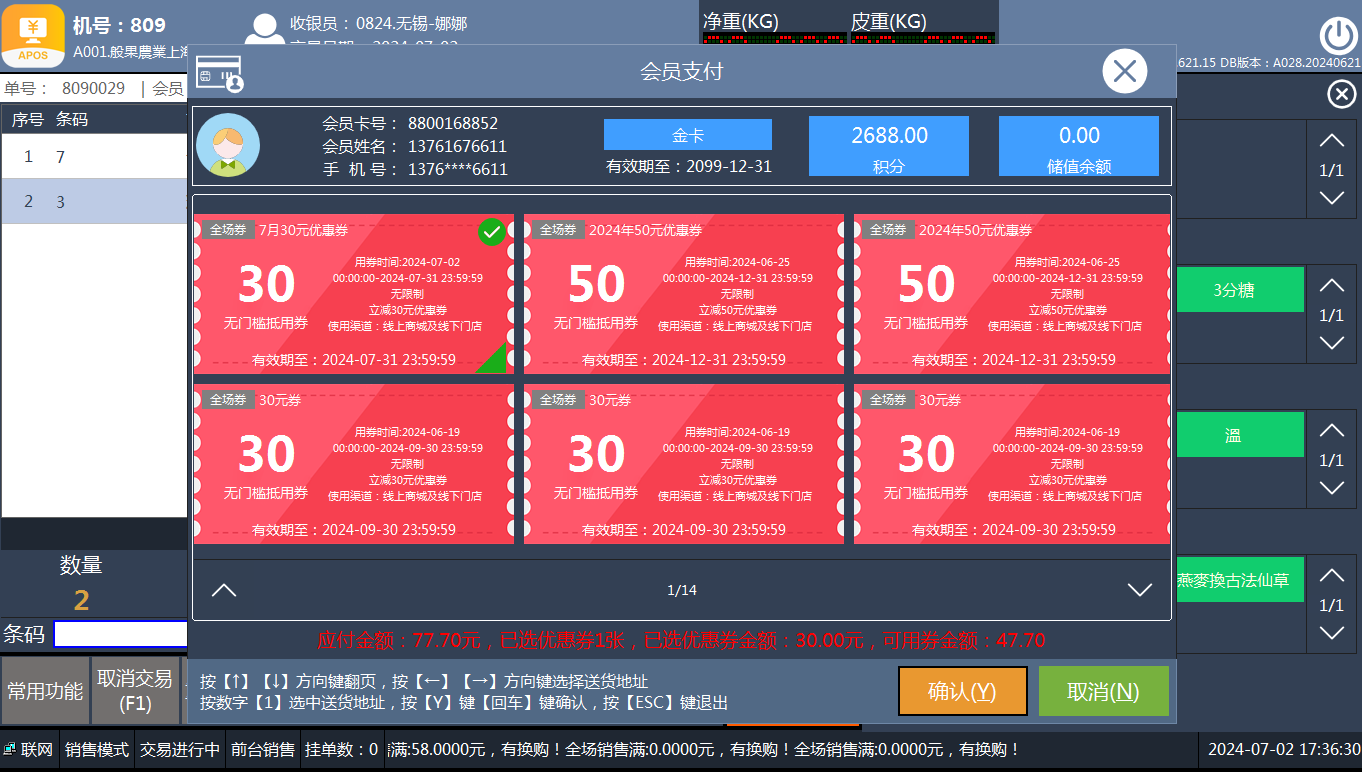The image size is (1362, 772).
Task: Select the 3分糖 option
Action: click(1240, 290)
